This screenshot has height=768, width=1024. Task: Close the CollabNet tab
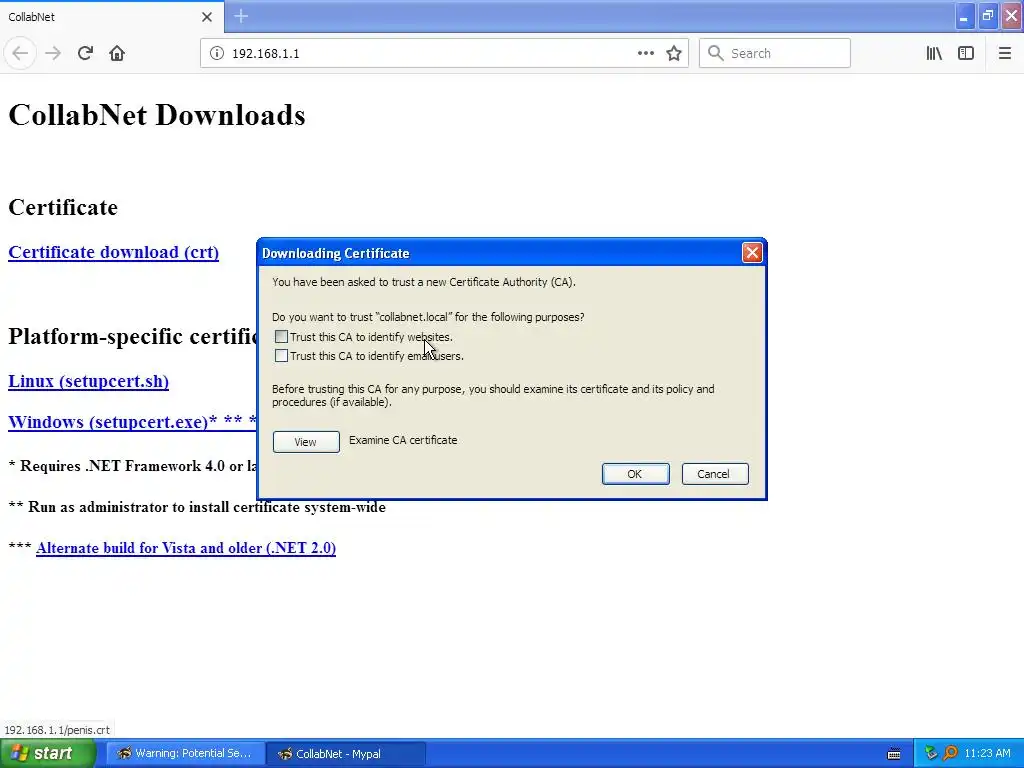[x=207, y=17]
